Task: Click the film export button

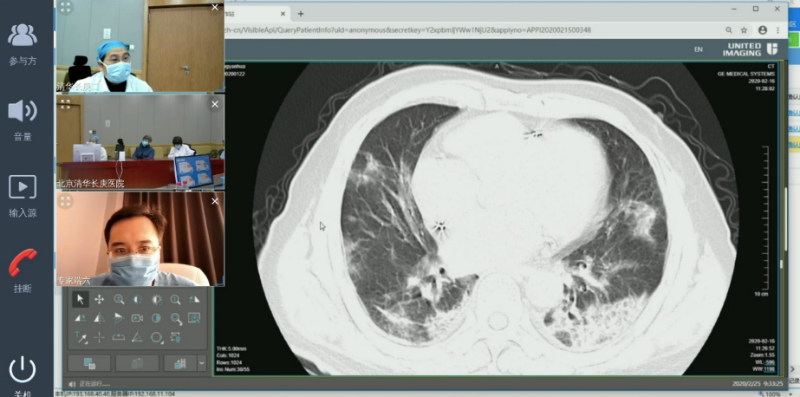Action: tap(180, 363)
